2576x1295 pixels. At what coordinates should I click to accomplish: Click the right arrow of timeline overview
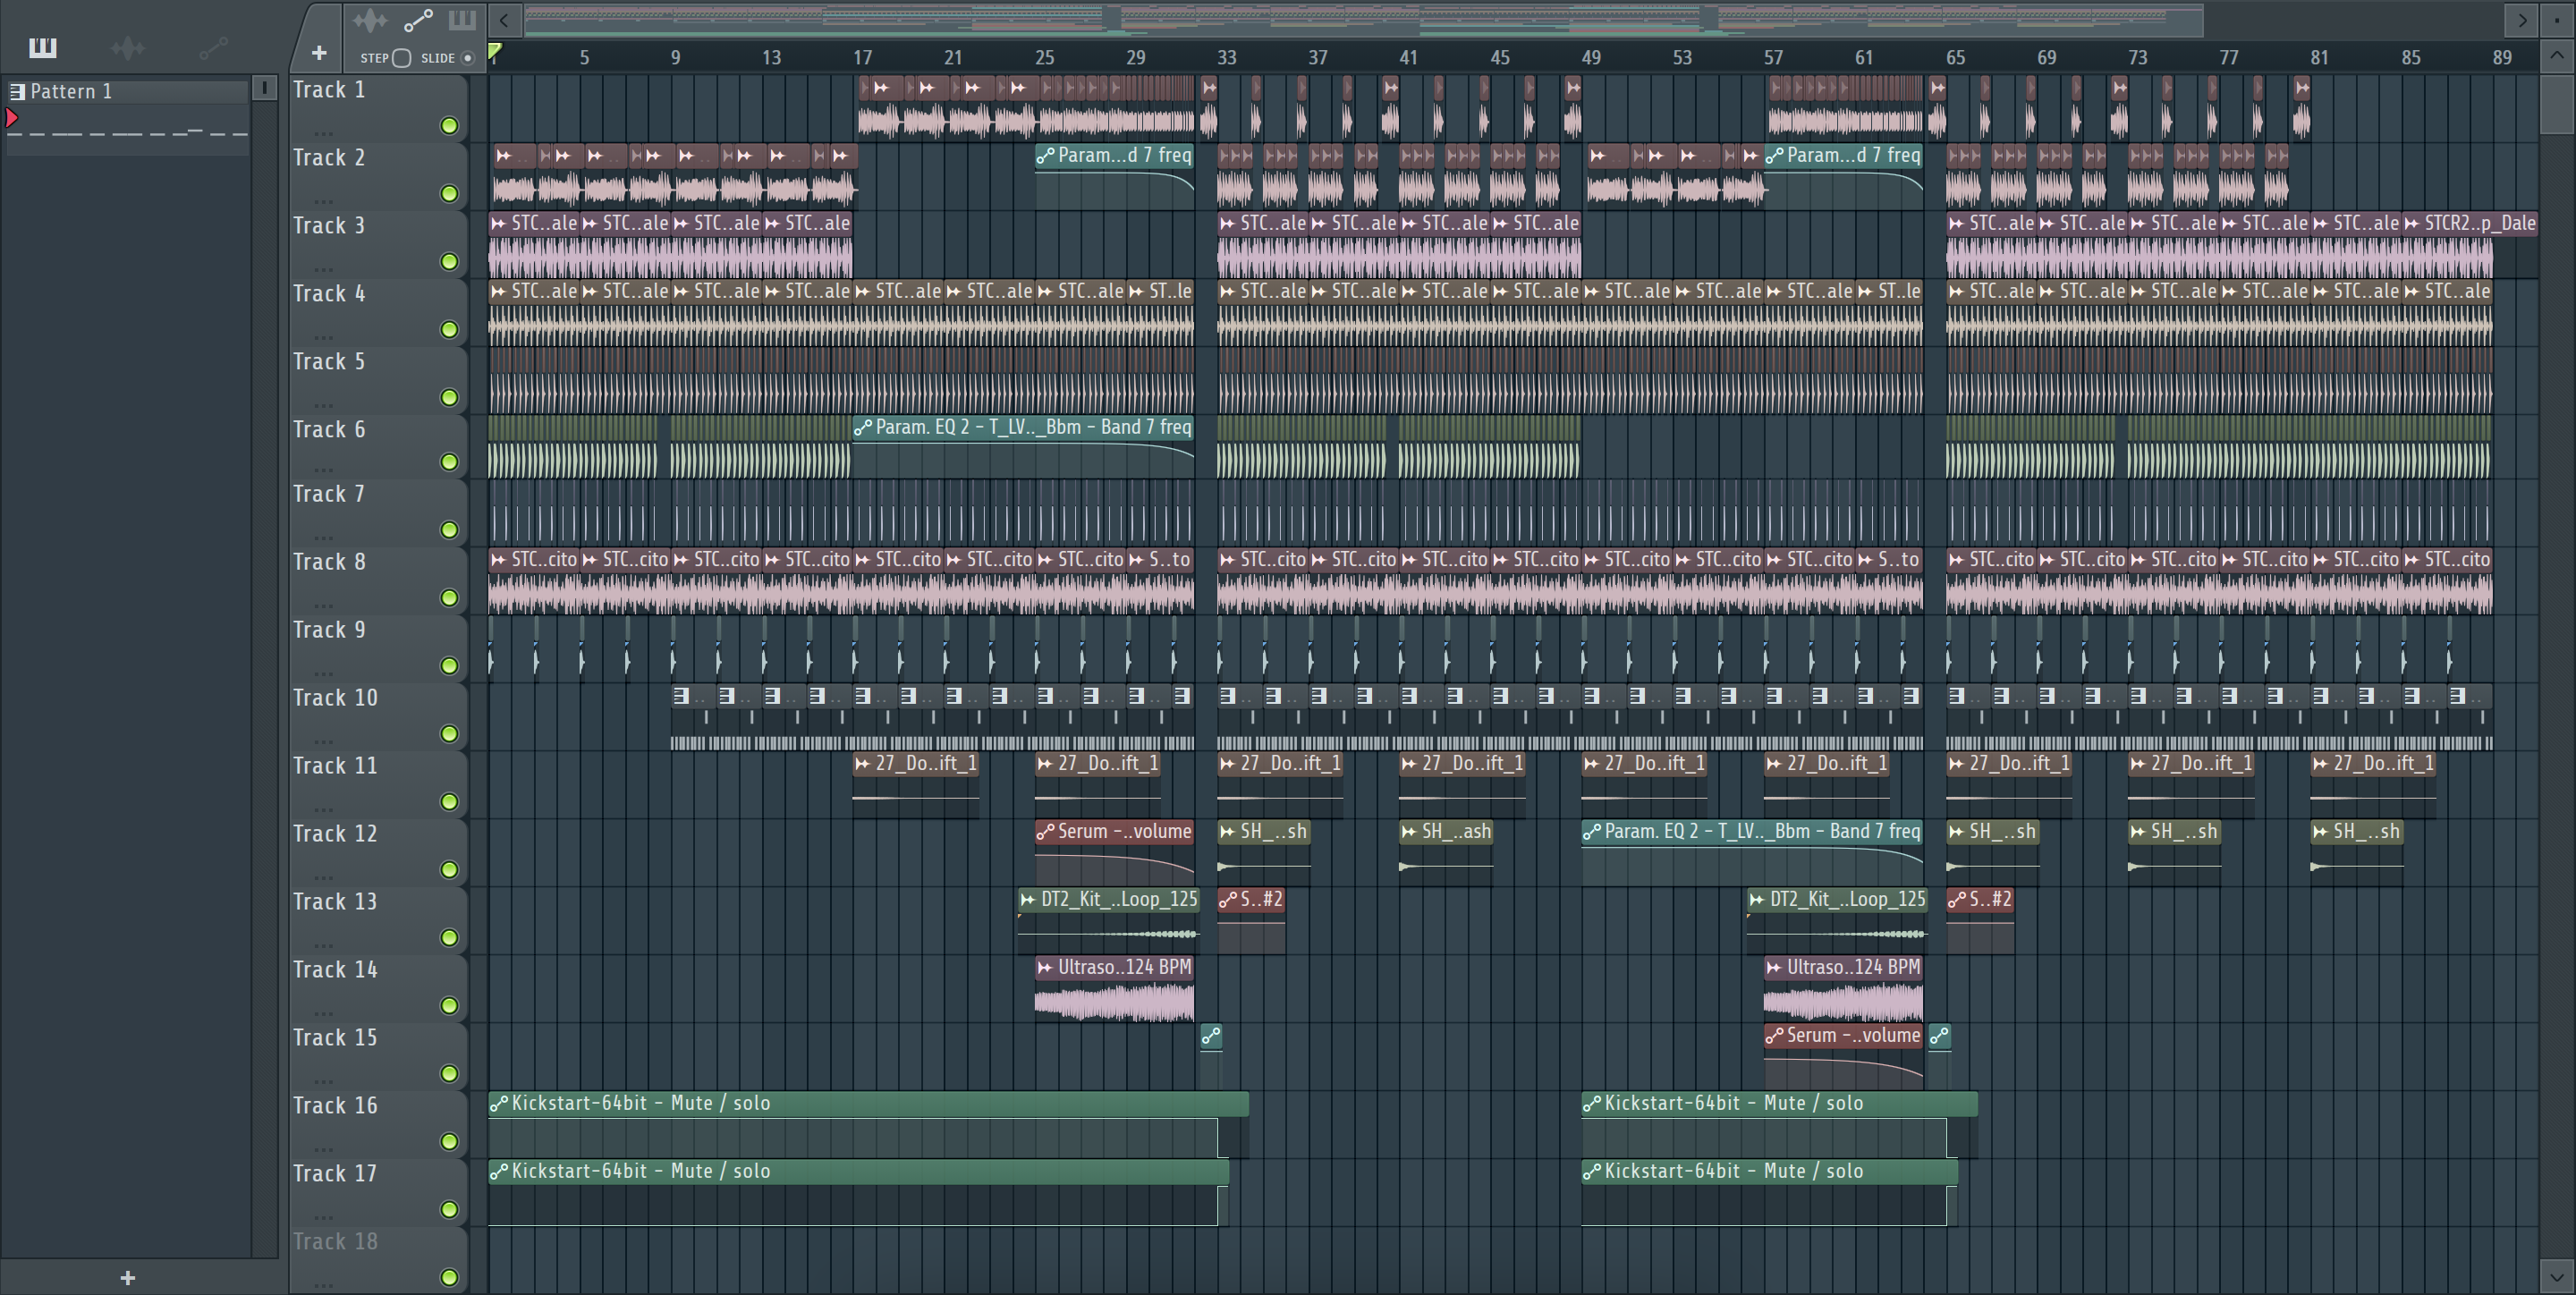(x=2522, y=20)
